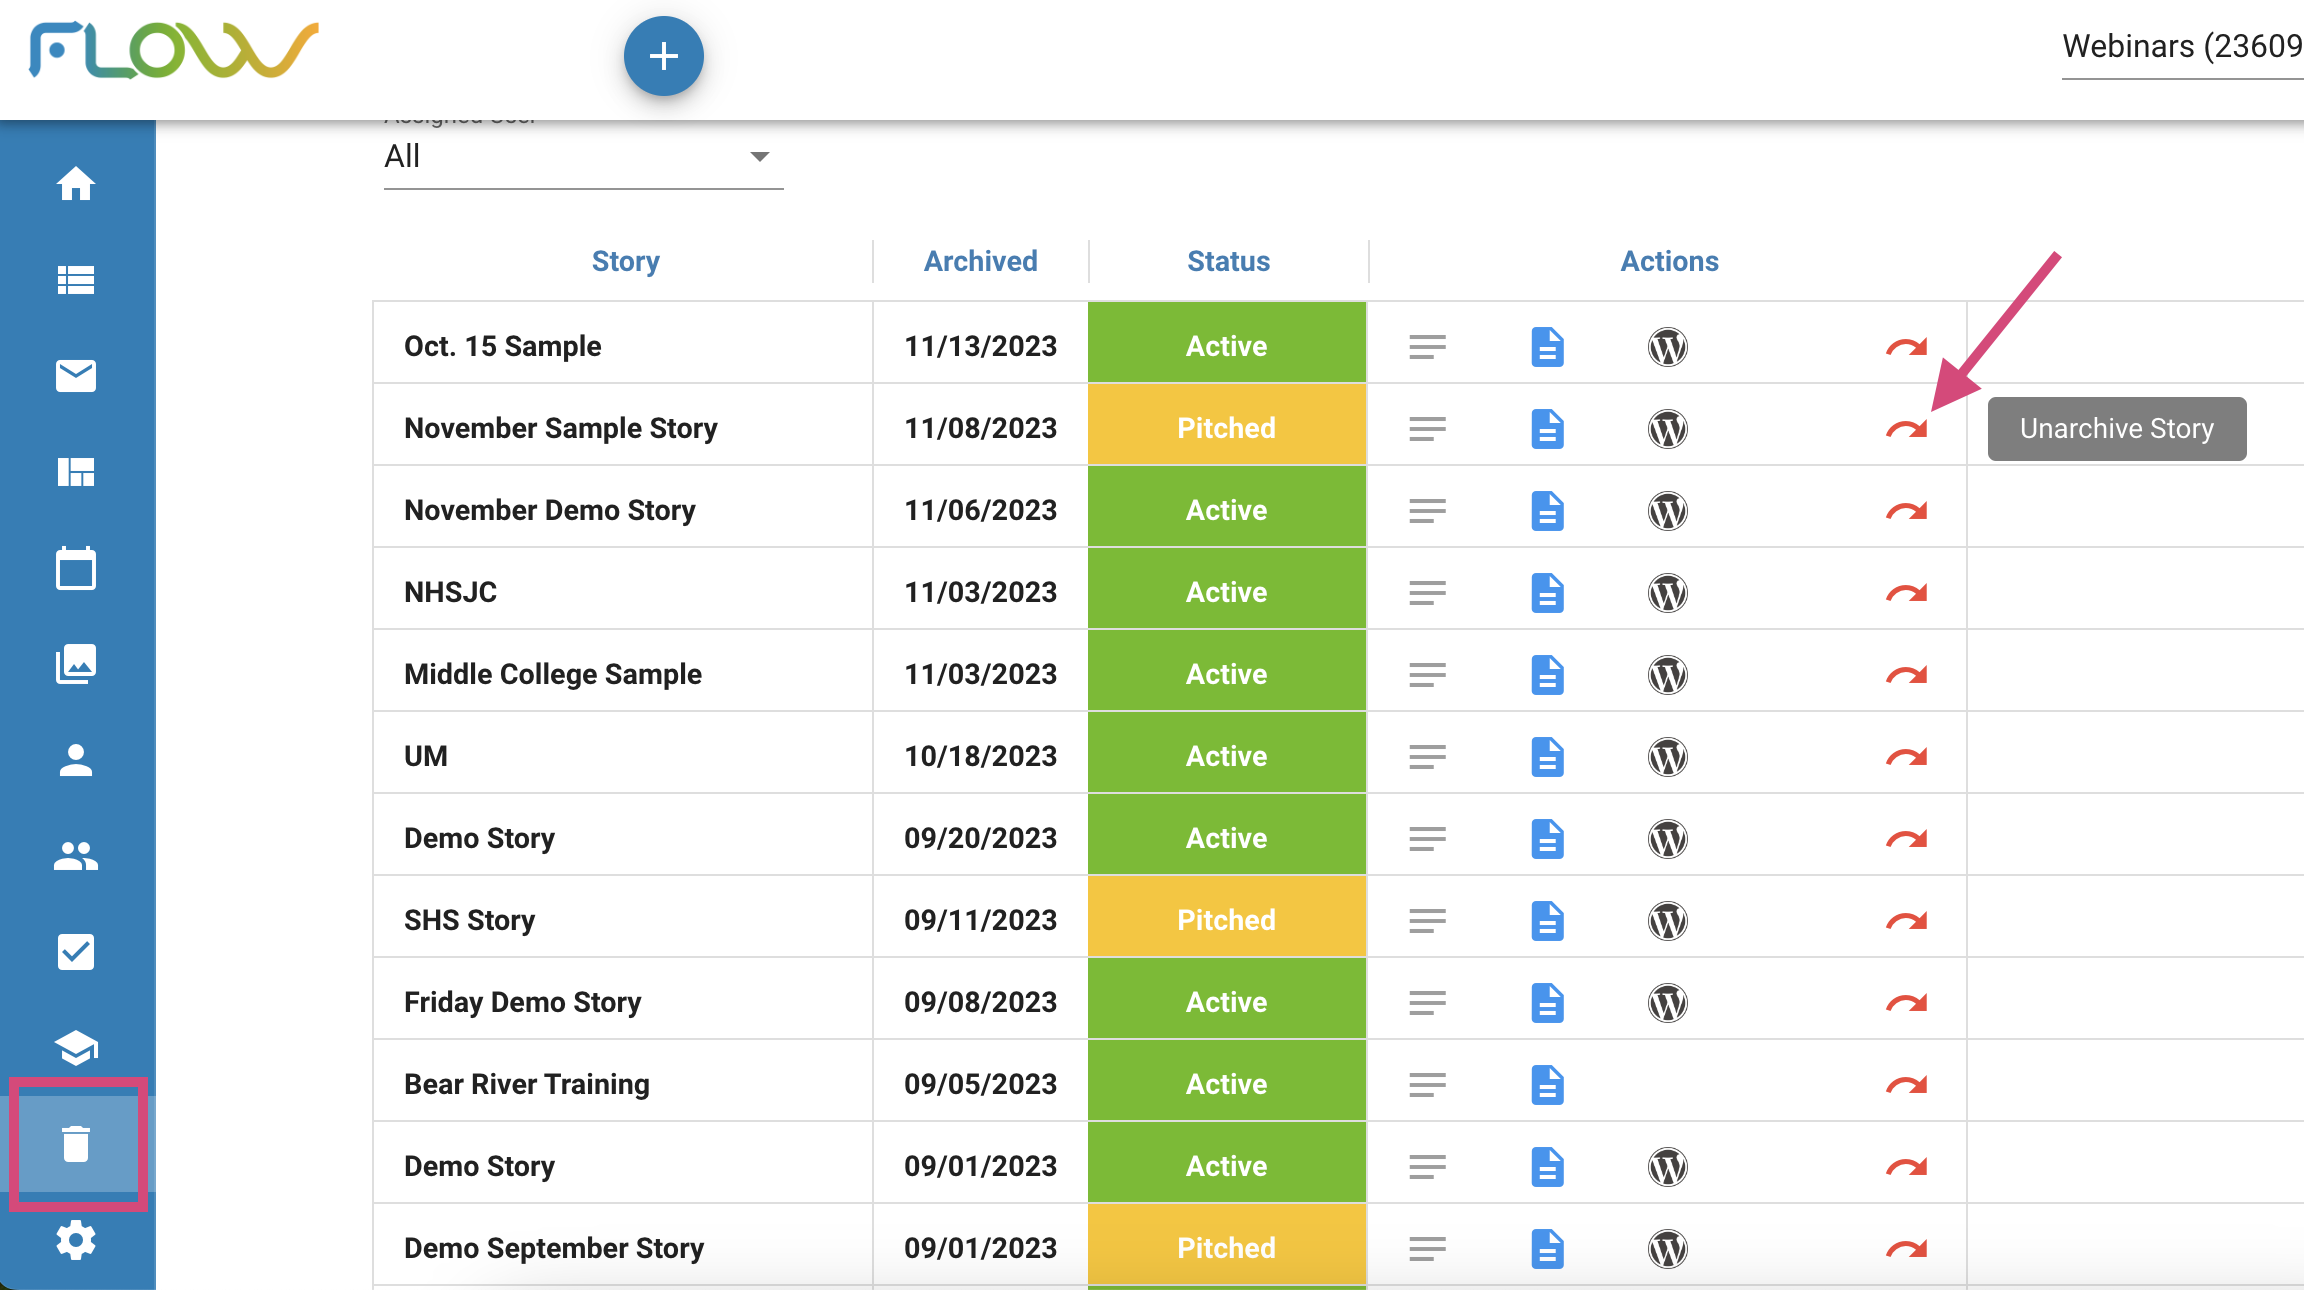Viewport: 2304px width, 1290px height.
Task: Open November Sample Story document icon
Action: pos(1548,429)
